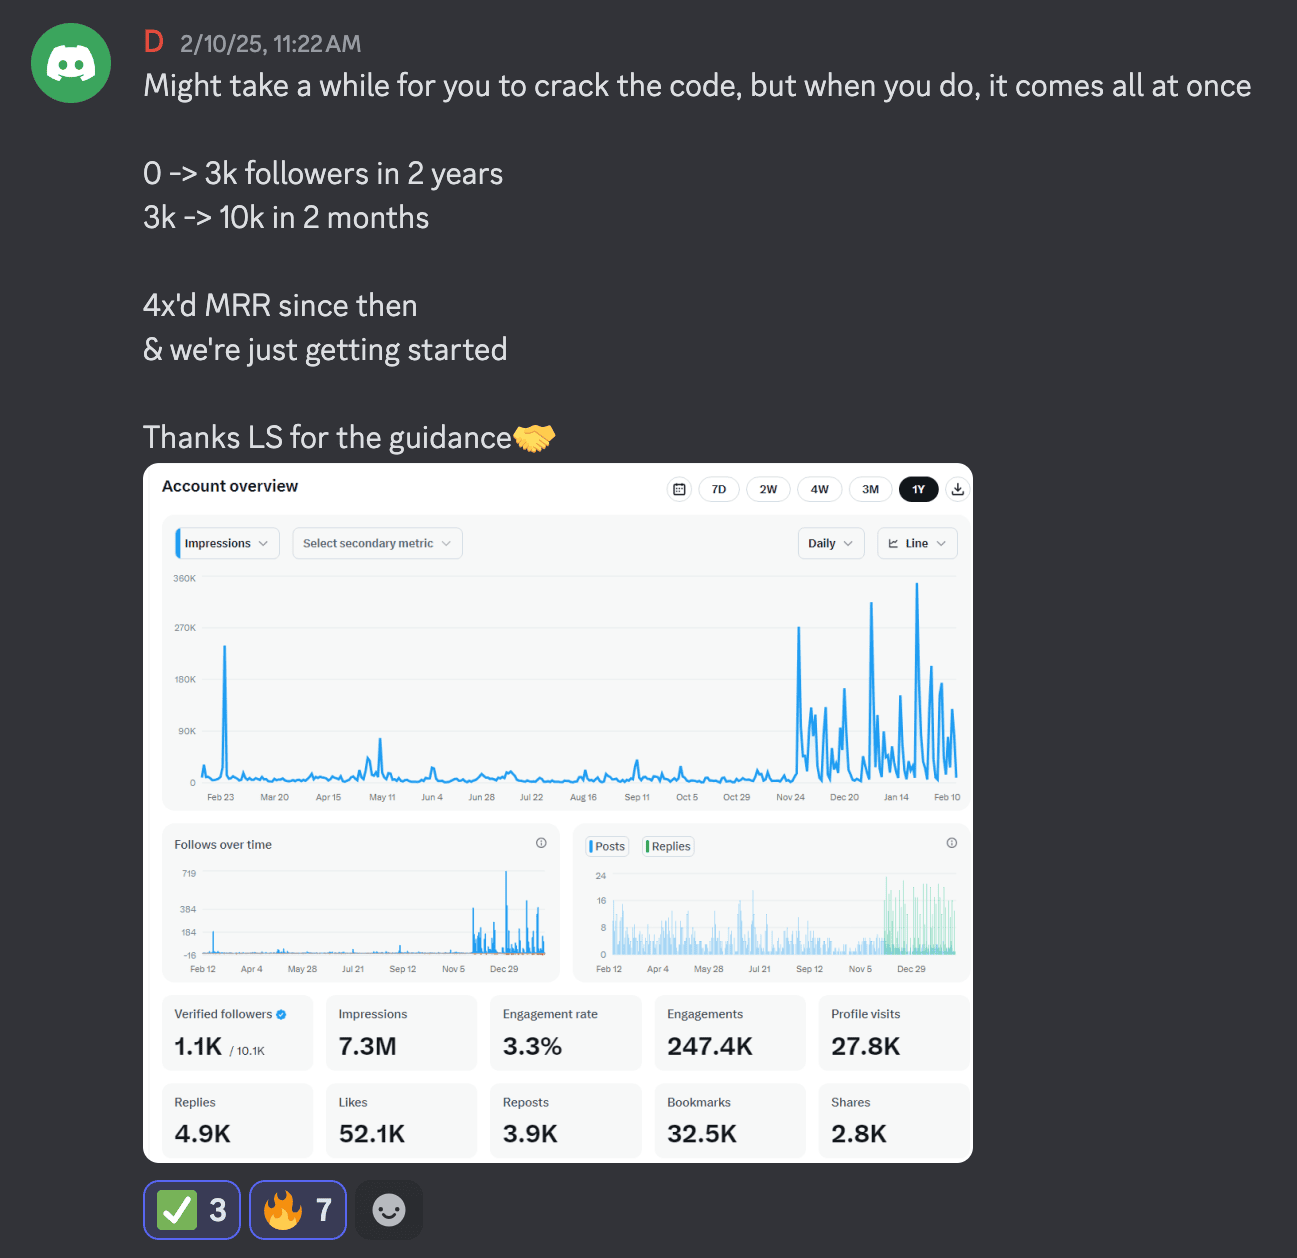This screenshot has width=1297, height=1258.
Task: Open the add reaction smiley picker
Action: (x=388, y=1210)
